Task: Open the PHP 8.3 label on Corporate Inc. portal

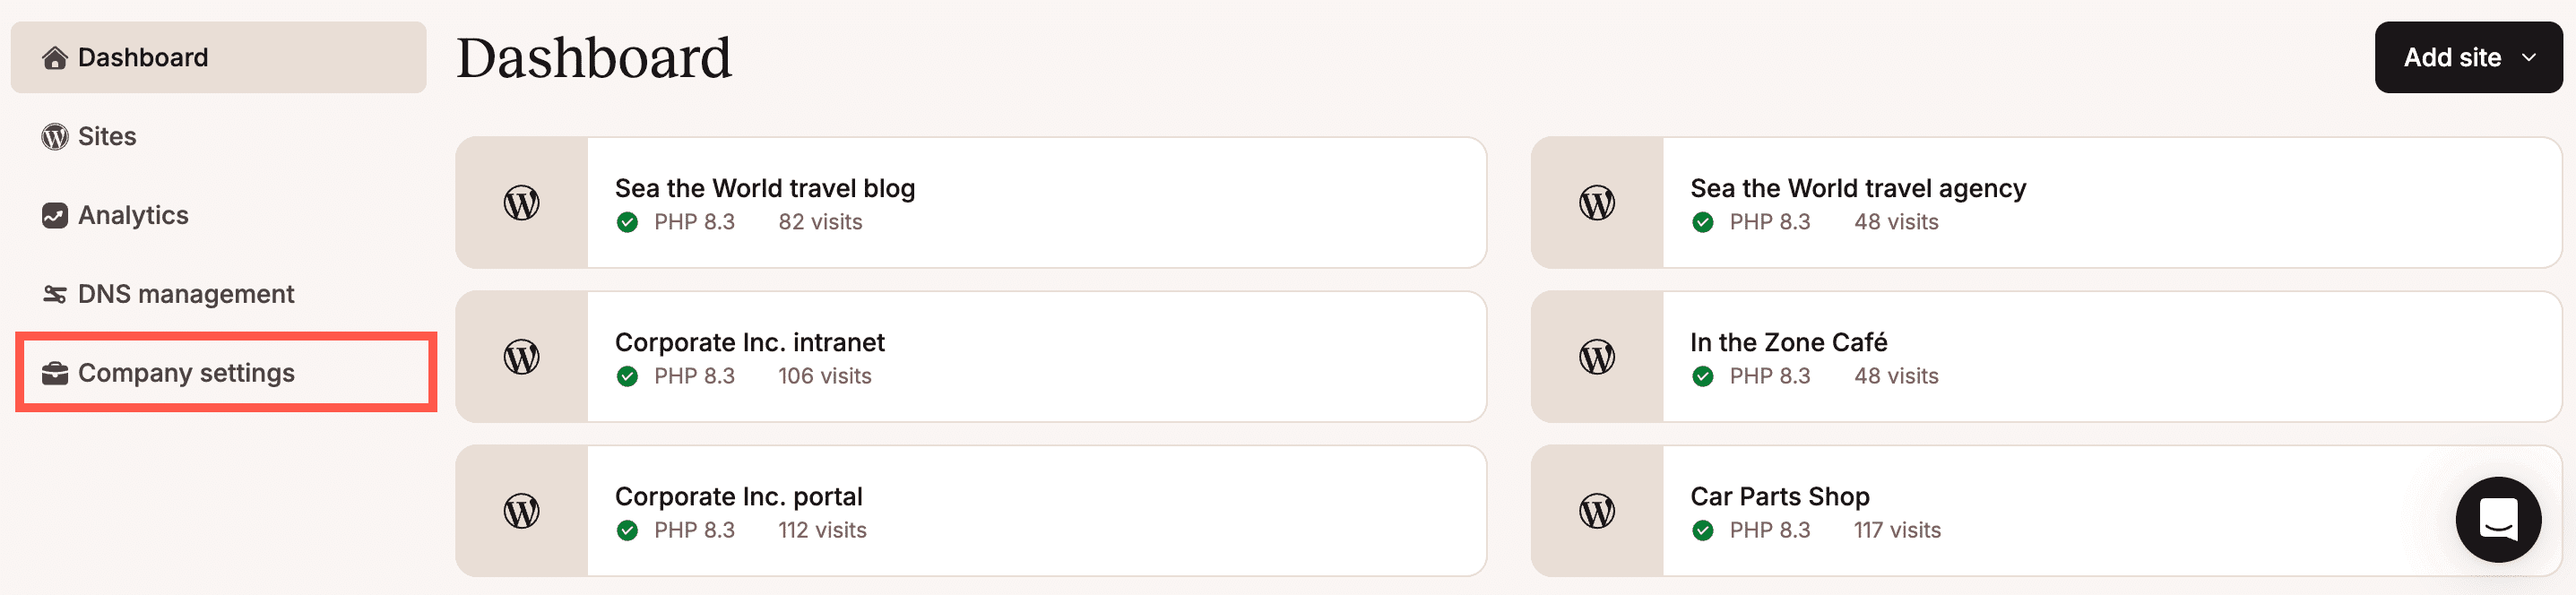Action: [x=694, y=530]
